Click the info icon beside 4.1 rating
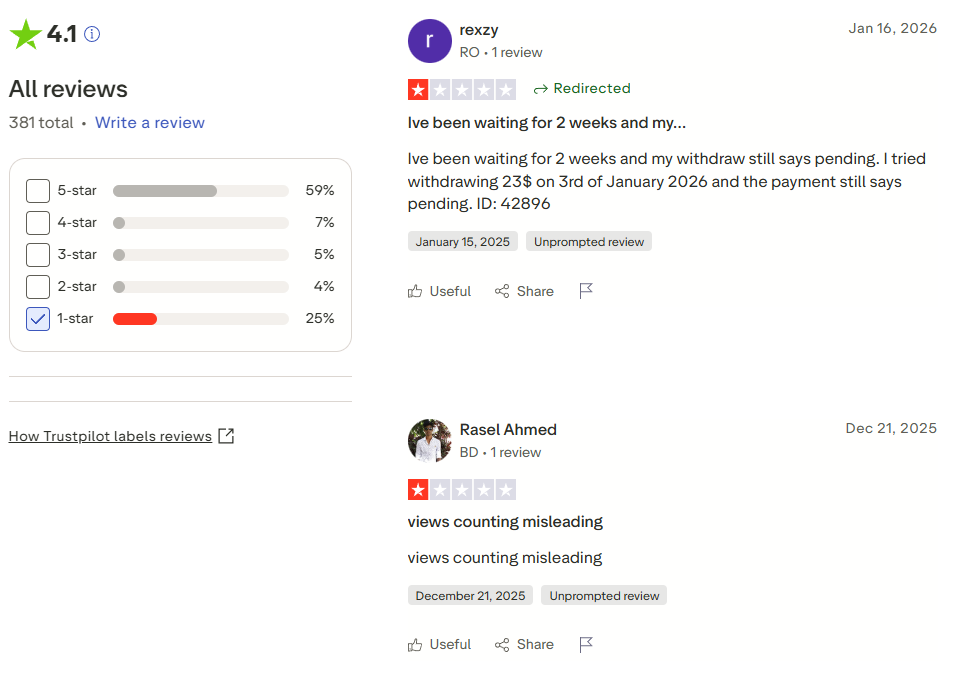 point(92,34)
